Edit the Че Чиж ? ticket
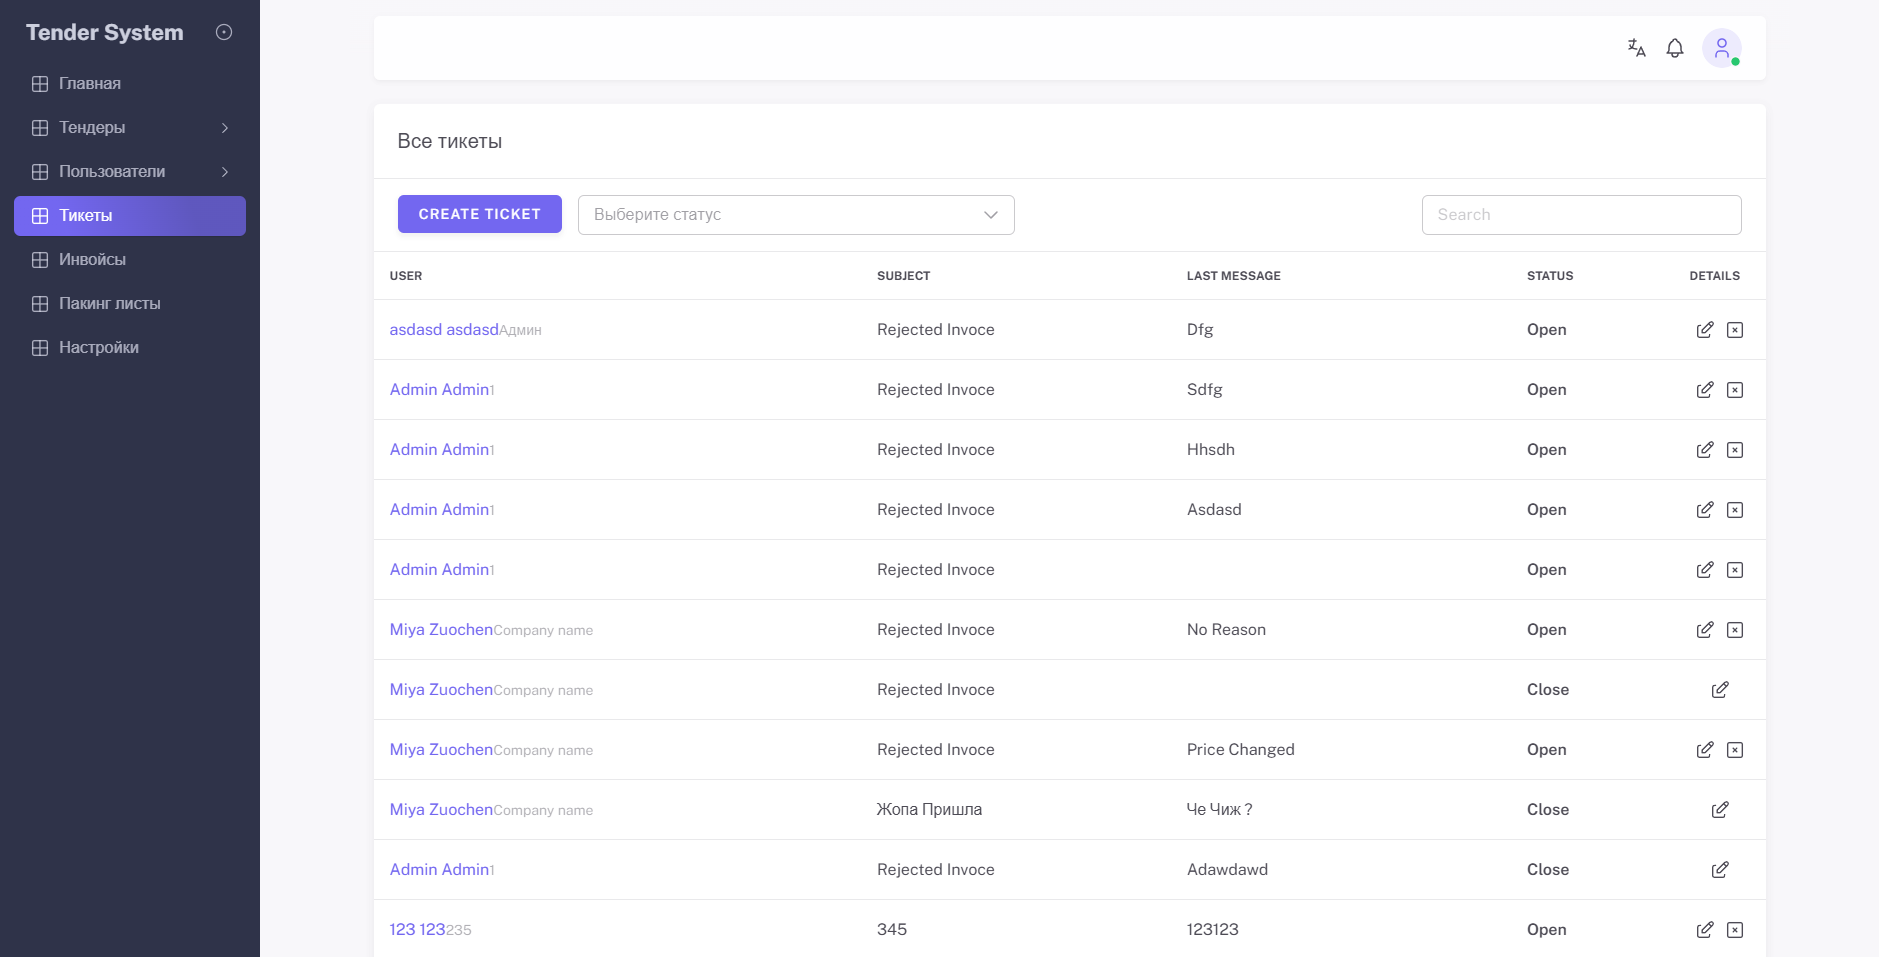Image resolution: width=1879 pixels, height=957 pixels. pos(1720,810)
